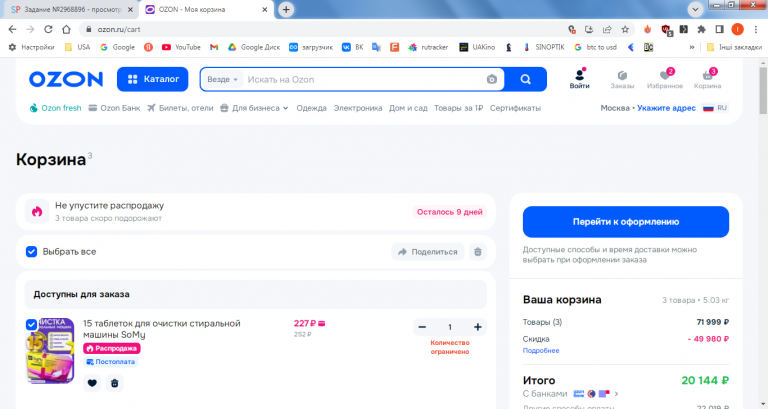Open camera image search in the search bar

(492, 79)
